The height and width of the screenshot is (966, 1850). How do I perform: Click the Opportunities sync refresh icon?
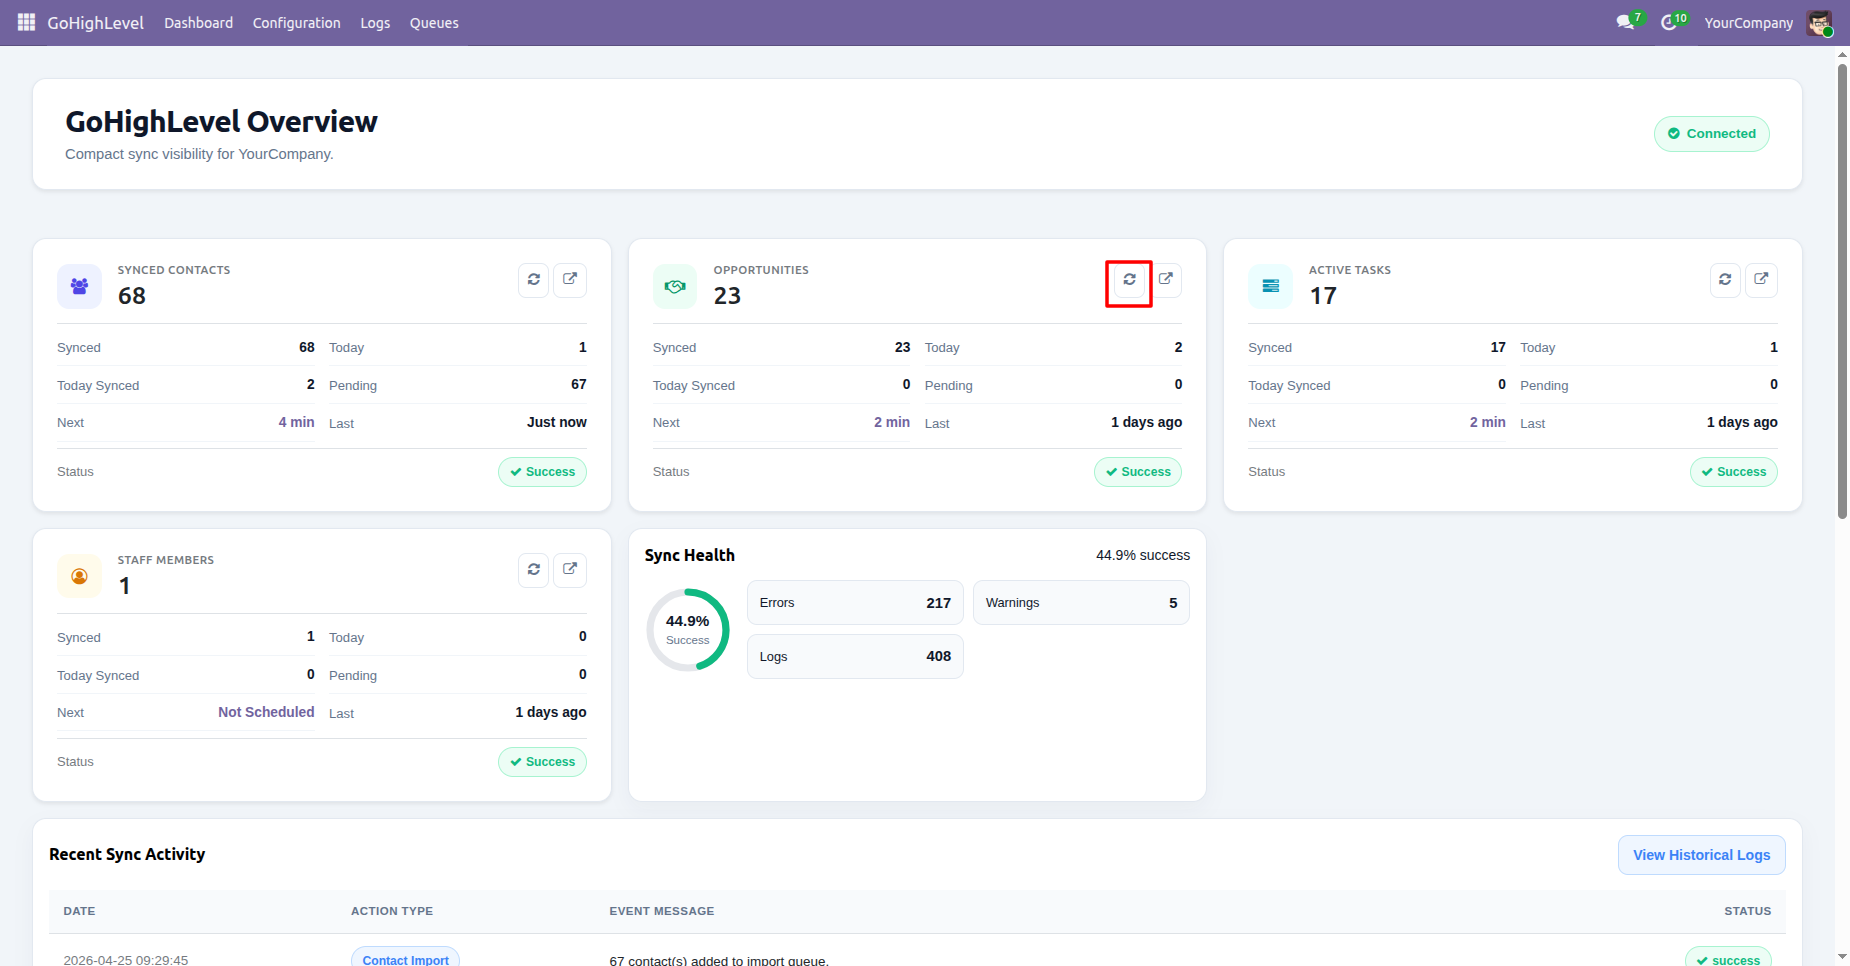1129,280
